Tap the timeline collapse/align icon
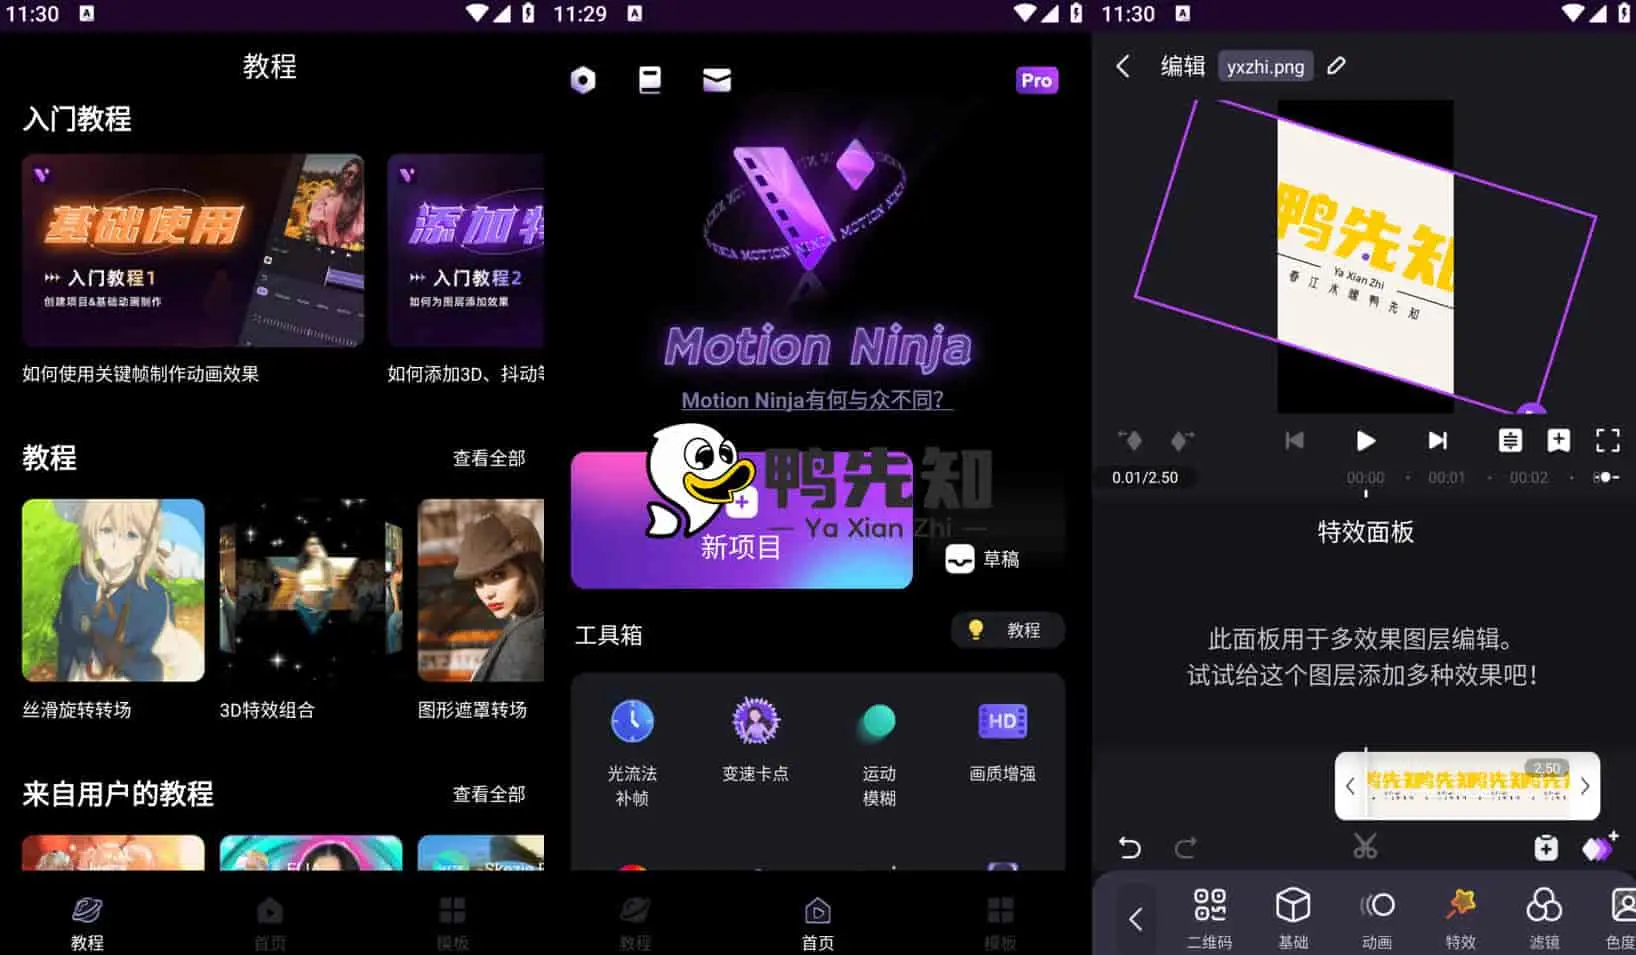The height and width of the screenshot is (955, 1636). 1510,440
